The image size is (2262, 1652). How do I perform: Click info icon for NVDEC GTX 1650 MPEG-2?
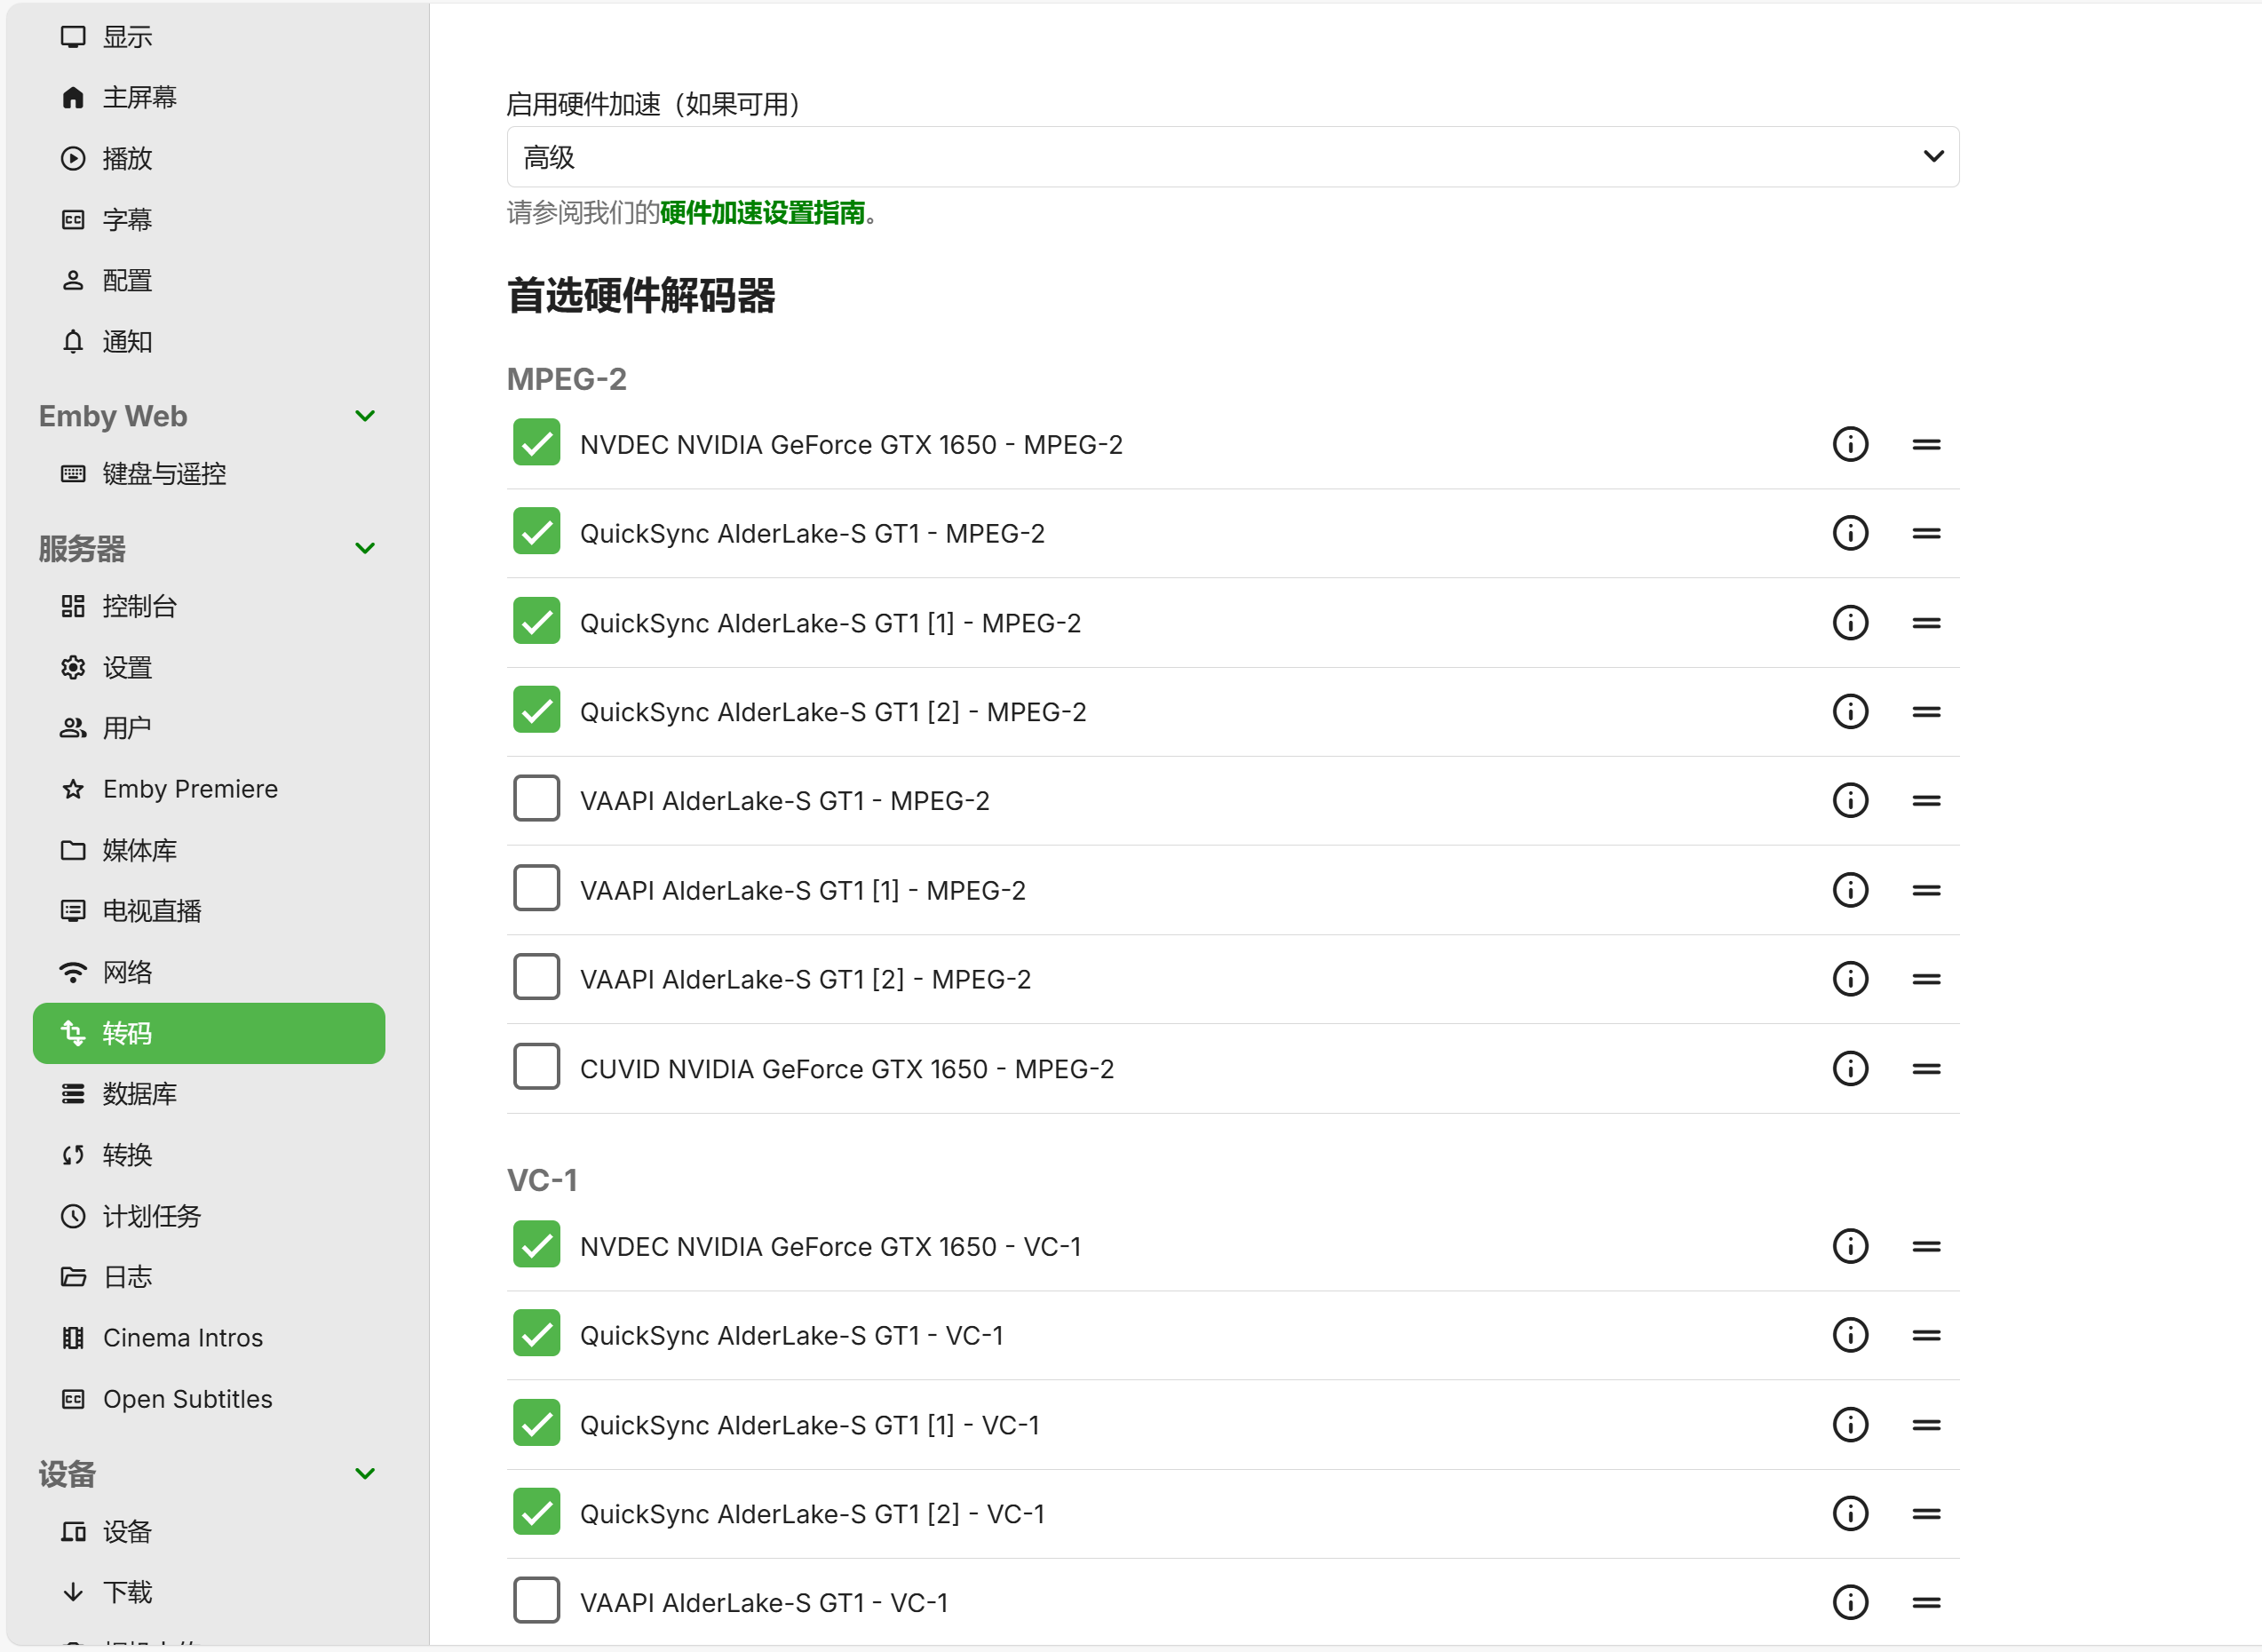point(1849,444)
